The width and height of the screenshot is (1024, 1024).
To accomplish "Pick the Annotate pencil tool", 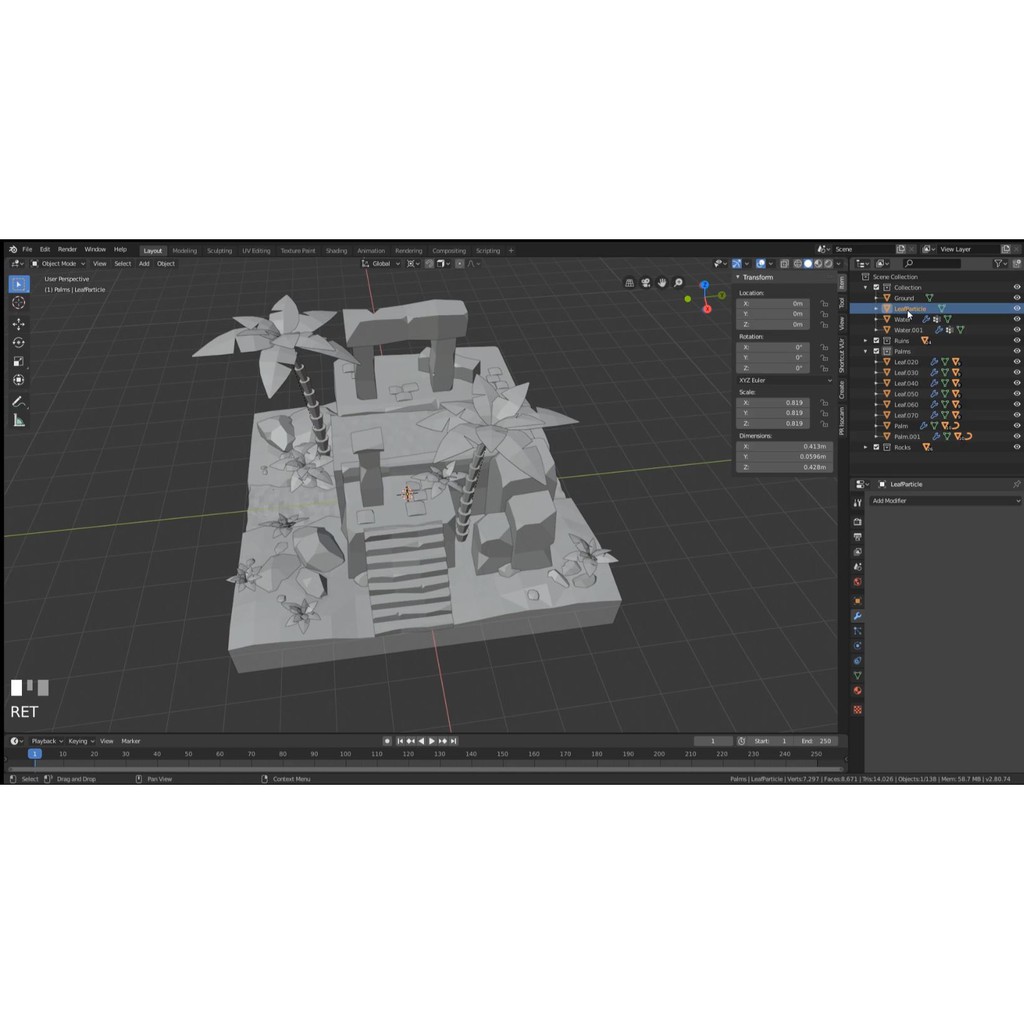I will tap(18, 401).
